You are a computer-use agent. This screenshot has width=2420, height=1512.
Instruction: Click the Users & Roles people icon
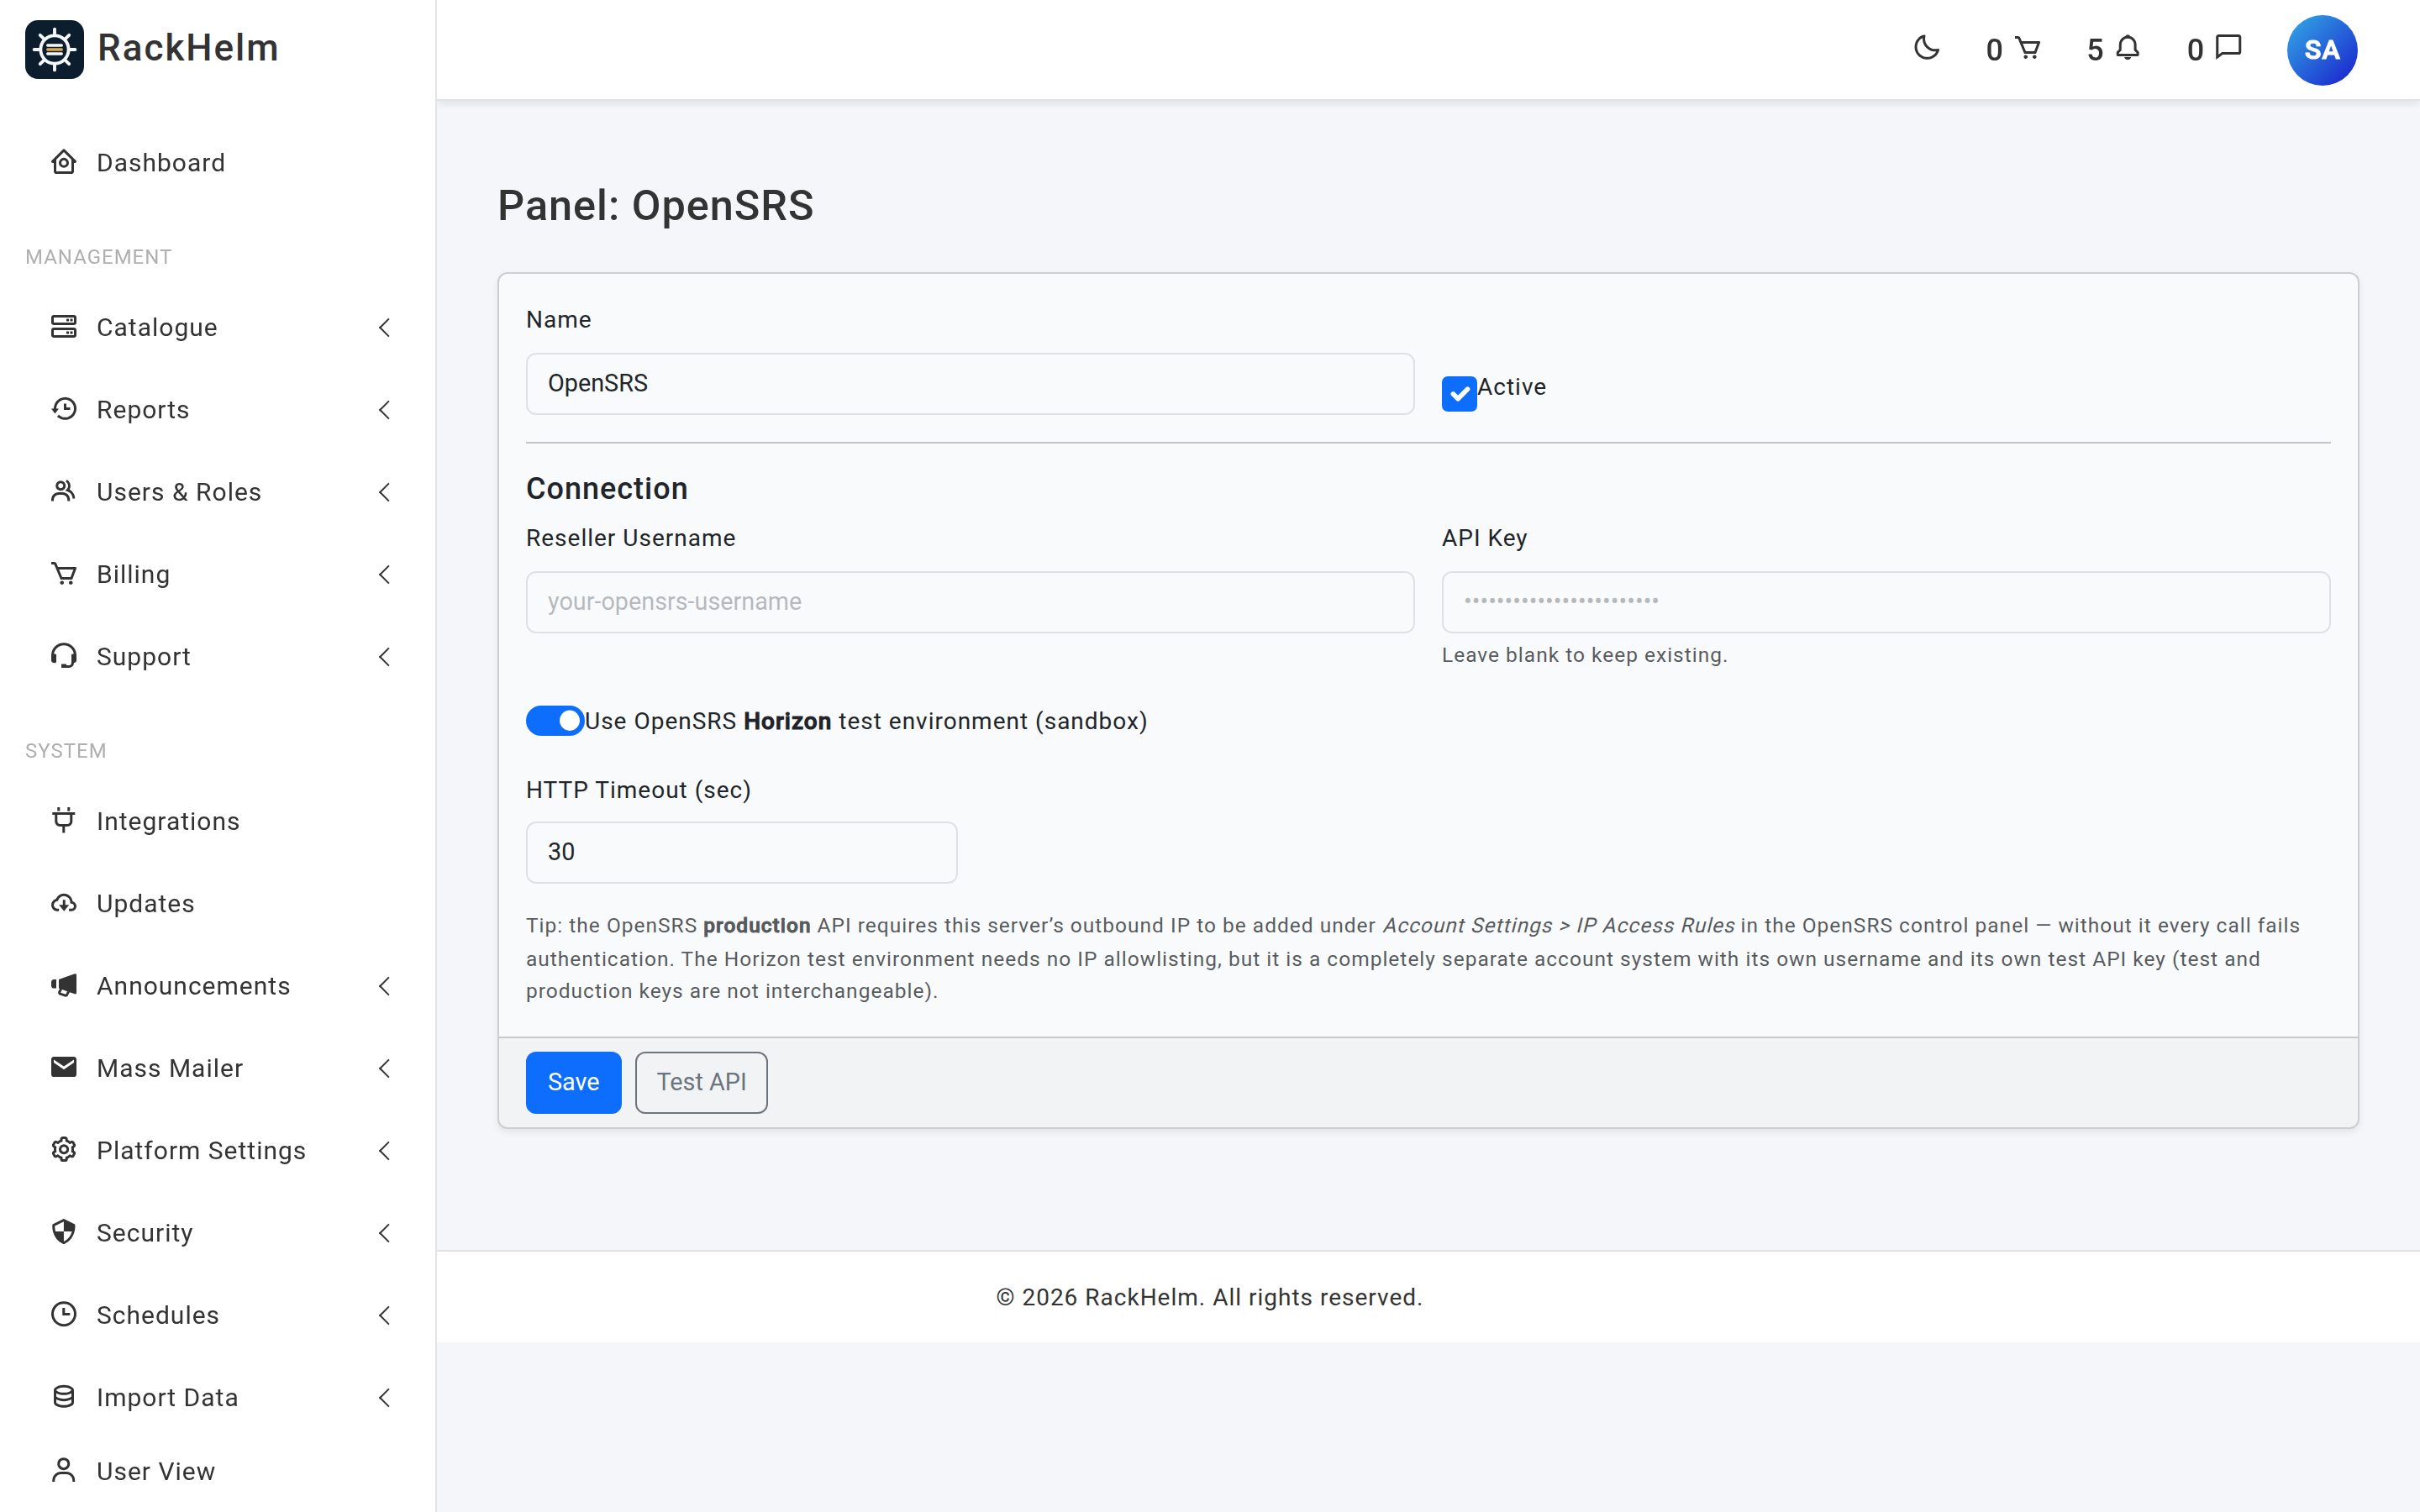[64, 491]
